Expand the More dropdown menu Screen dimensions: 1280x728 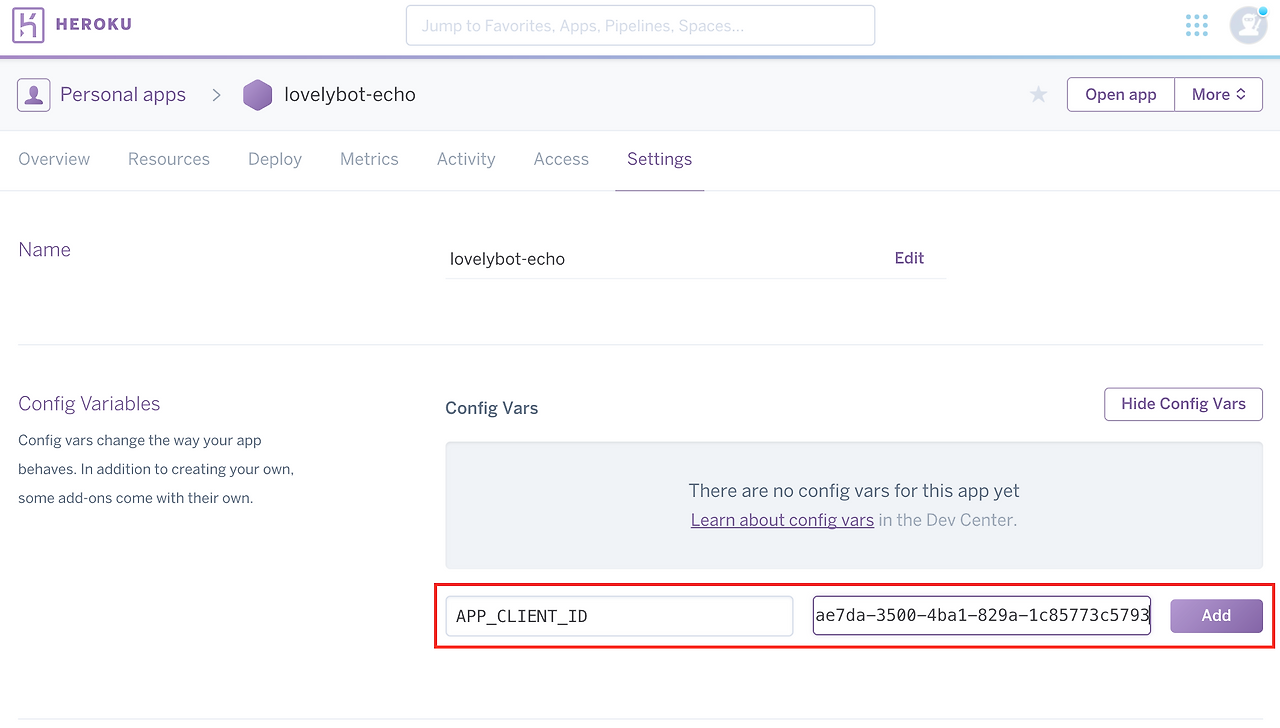click(1218, 95)
